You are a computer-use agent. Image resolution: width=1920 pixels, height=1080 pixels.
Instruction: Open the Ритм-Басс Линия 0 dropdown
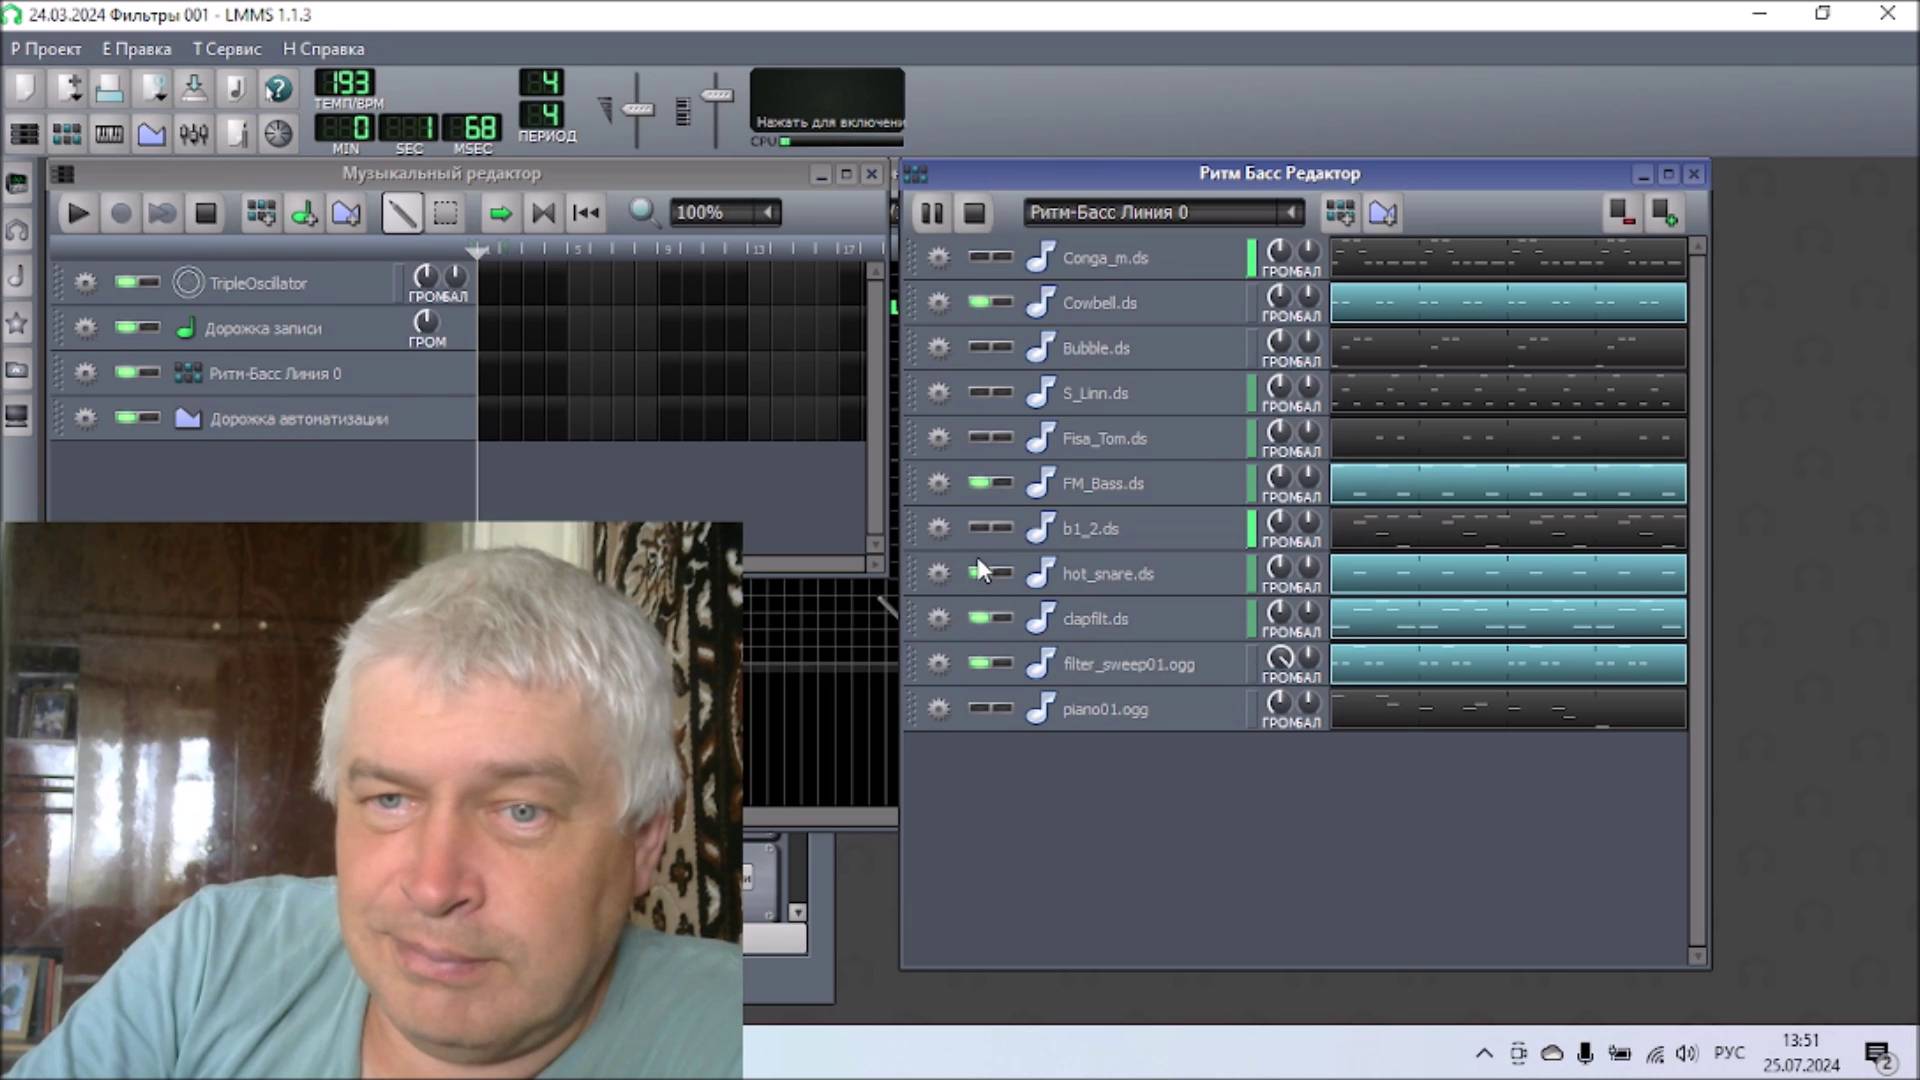(1290, 213)
